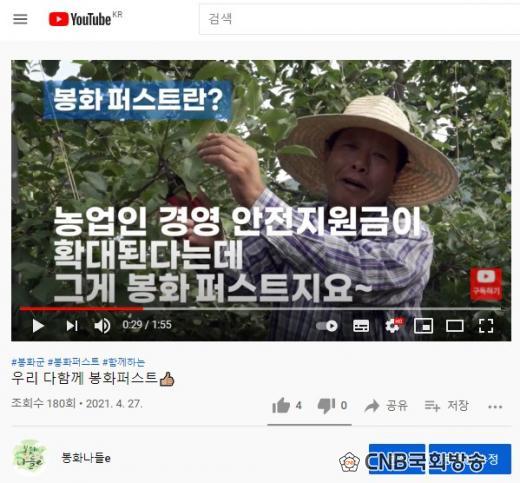Image resolution: width=520 pixels, height=483 pixels.
Task: Seek on the red video progress bar
Action: pos(260,309)
